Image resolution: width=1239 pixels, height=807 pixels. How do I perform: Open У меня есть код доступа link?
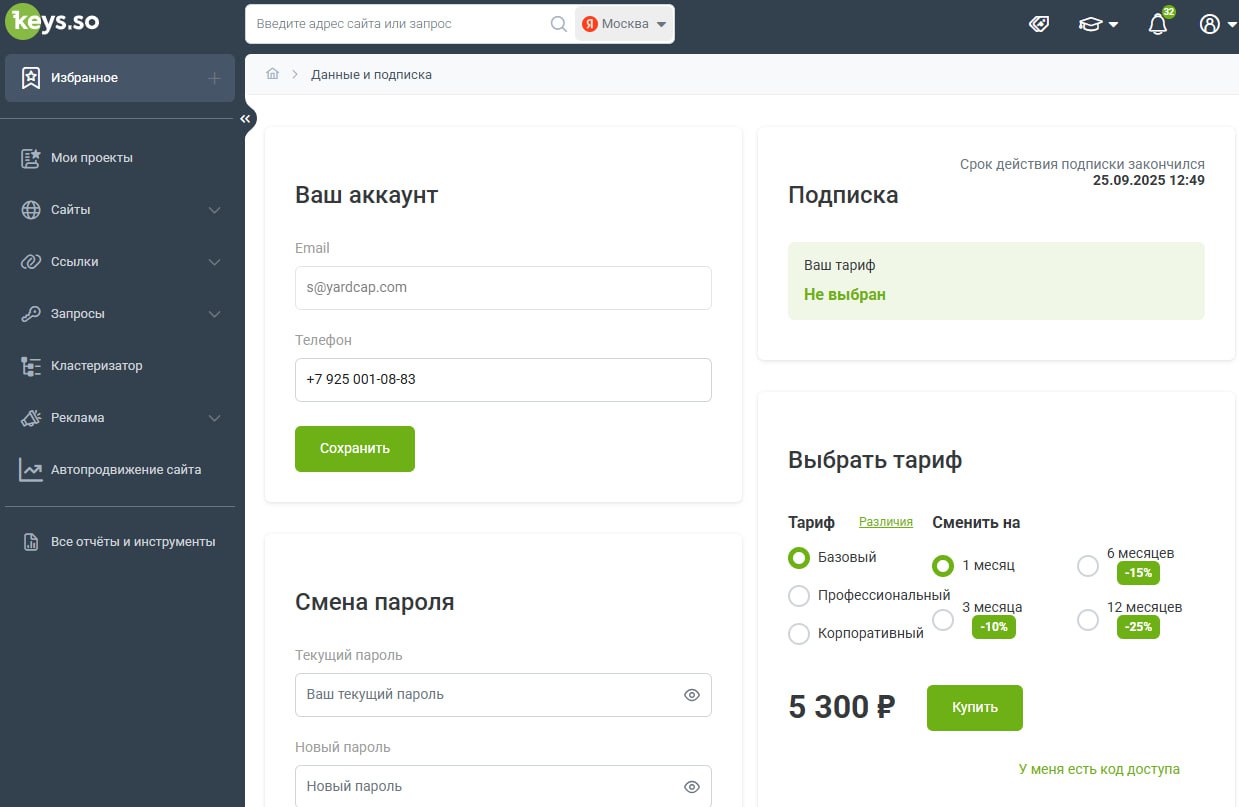[x=1099, y=768]
